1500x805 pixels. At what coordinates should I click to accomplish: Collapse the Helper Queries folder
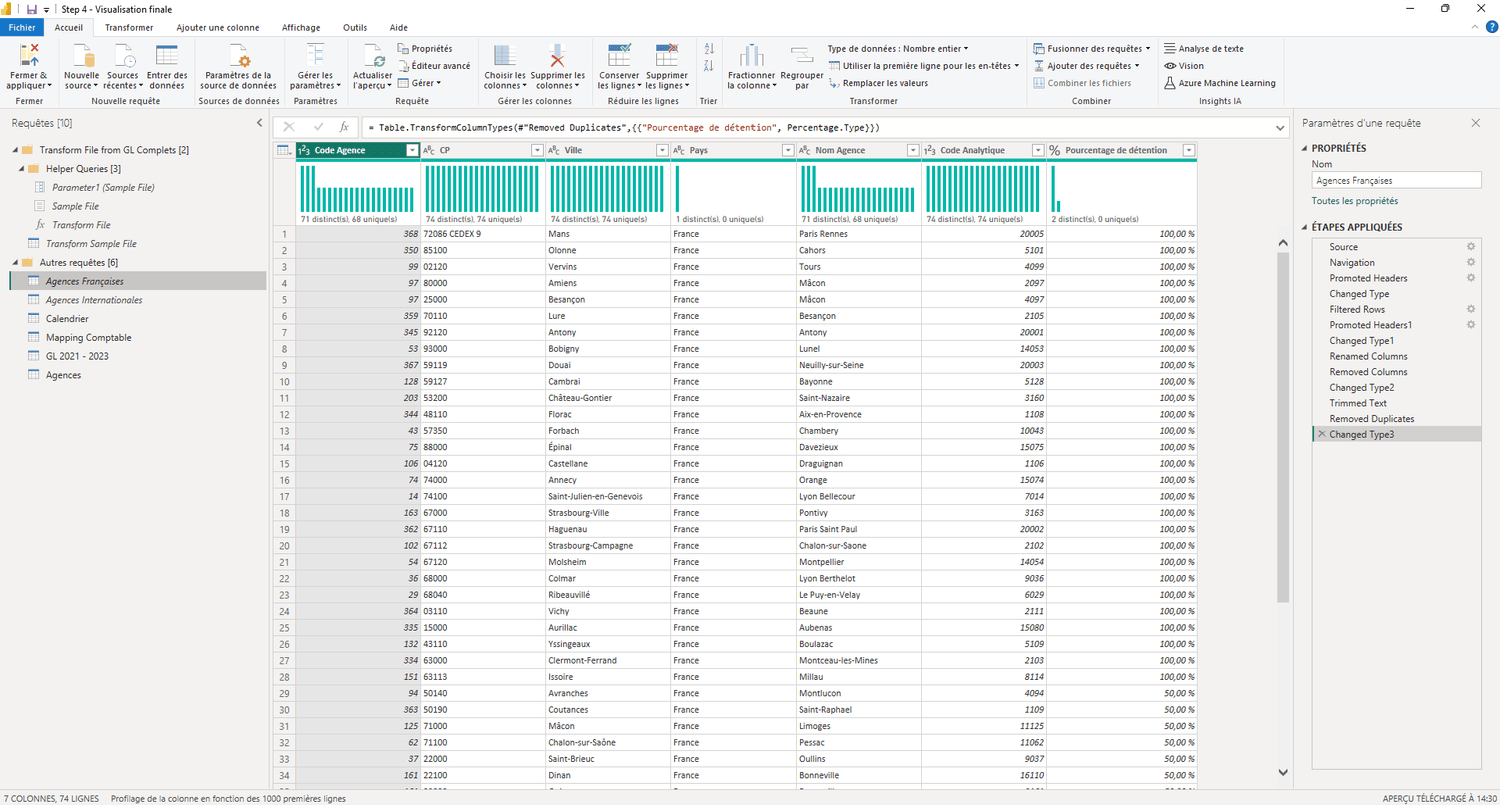pos(21,169)
